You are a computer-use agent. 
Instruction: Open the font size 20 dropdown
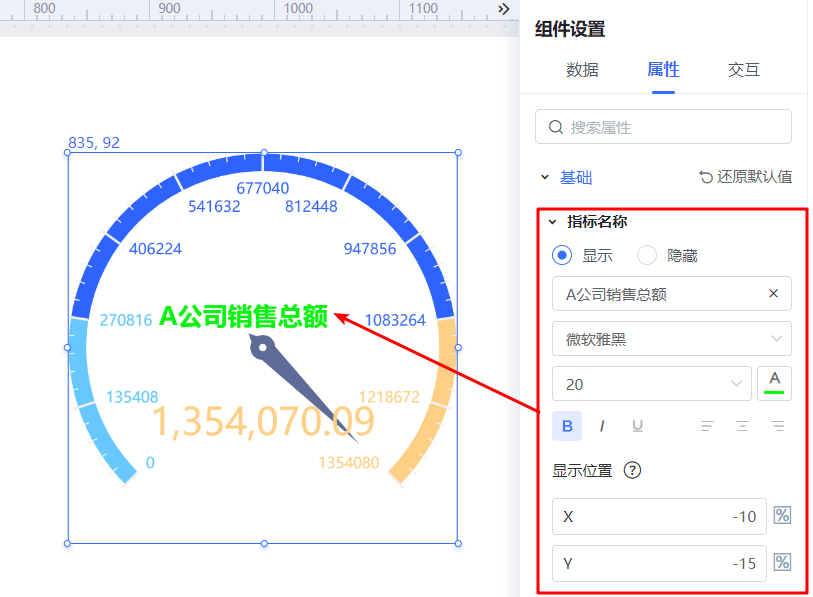click(651, 383)
